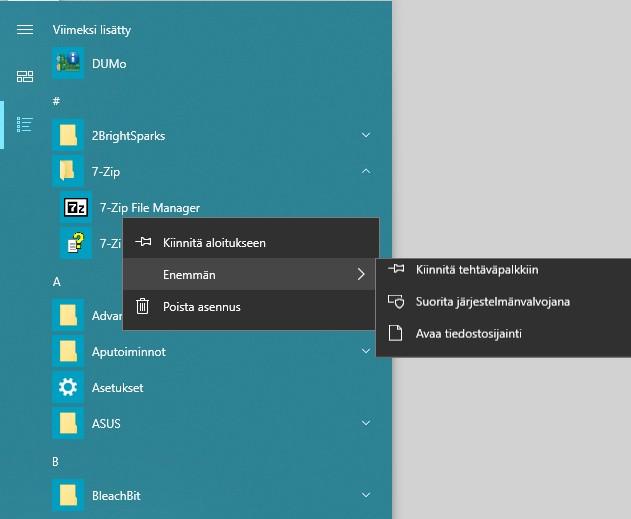
Task: Select Poista asennus menu entry
Action: (x=249, y=307)
